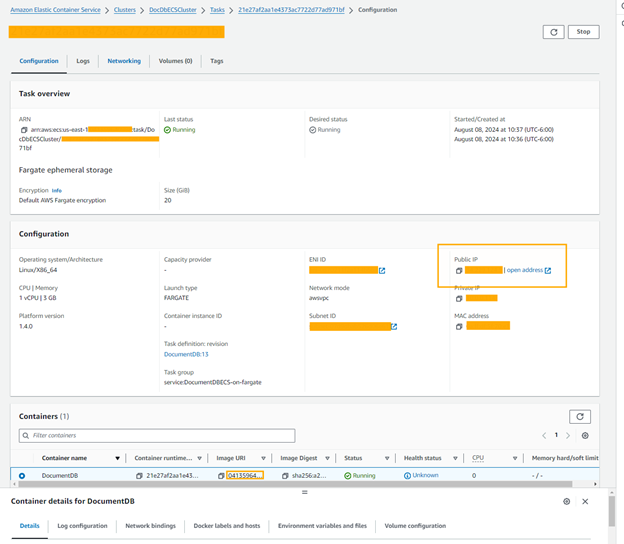Copy the Private IP address
The image size is (624, 544).
pyautogui.click(x=459, y=298)
